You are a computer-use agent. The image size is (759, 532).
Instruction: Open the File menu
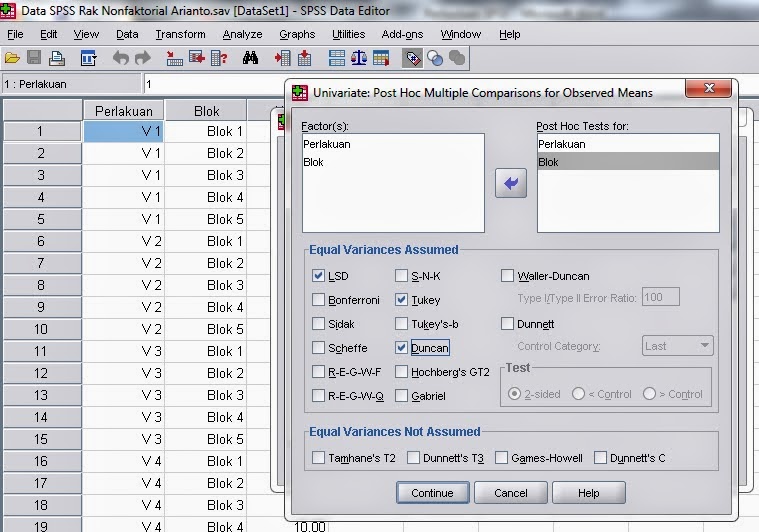click(x=15, y=34)
